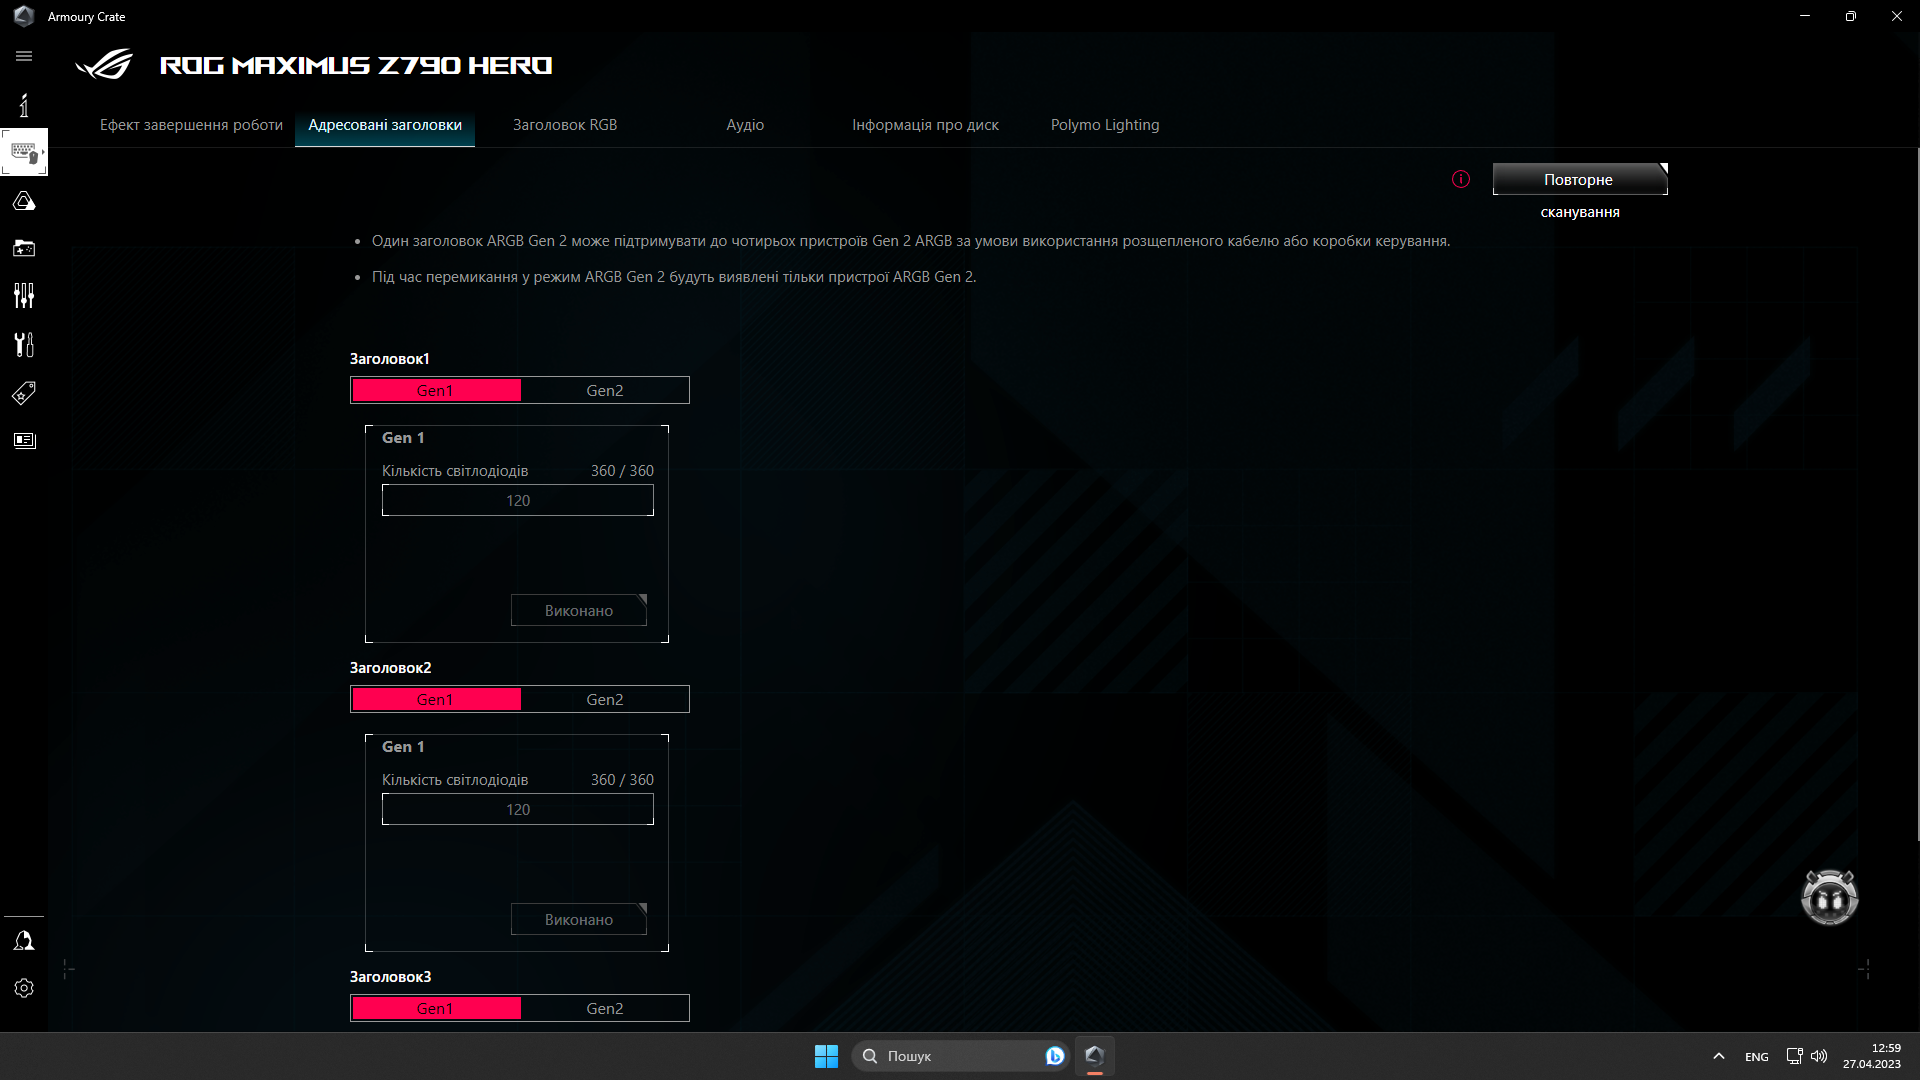1920x1080 pixels.
Task: Select the Devices keyboard-mouse sidebar icon
Action: (24, 152)
